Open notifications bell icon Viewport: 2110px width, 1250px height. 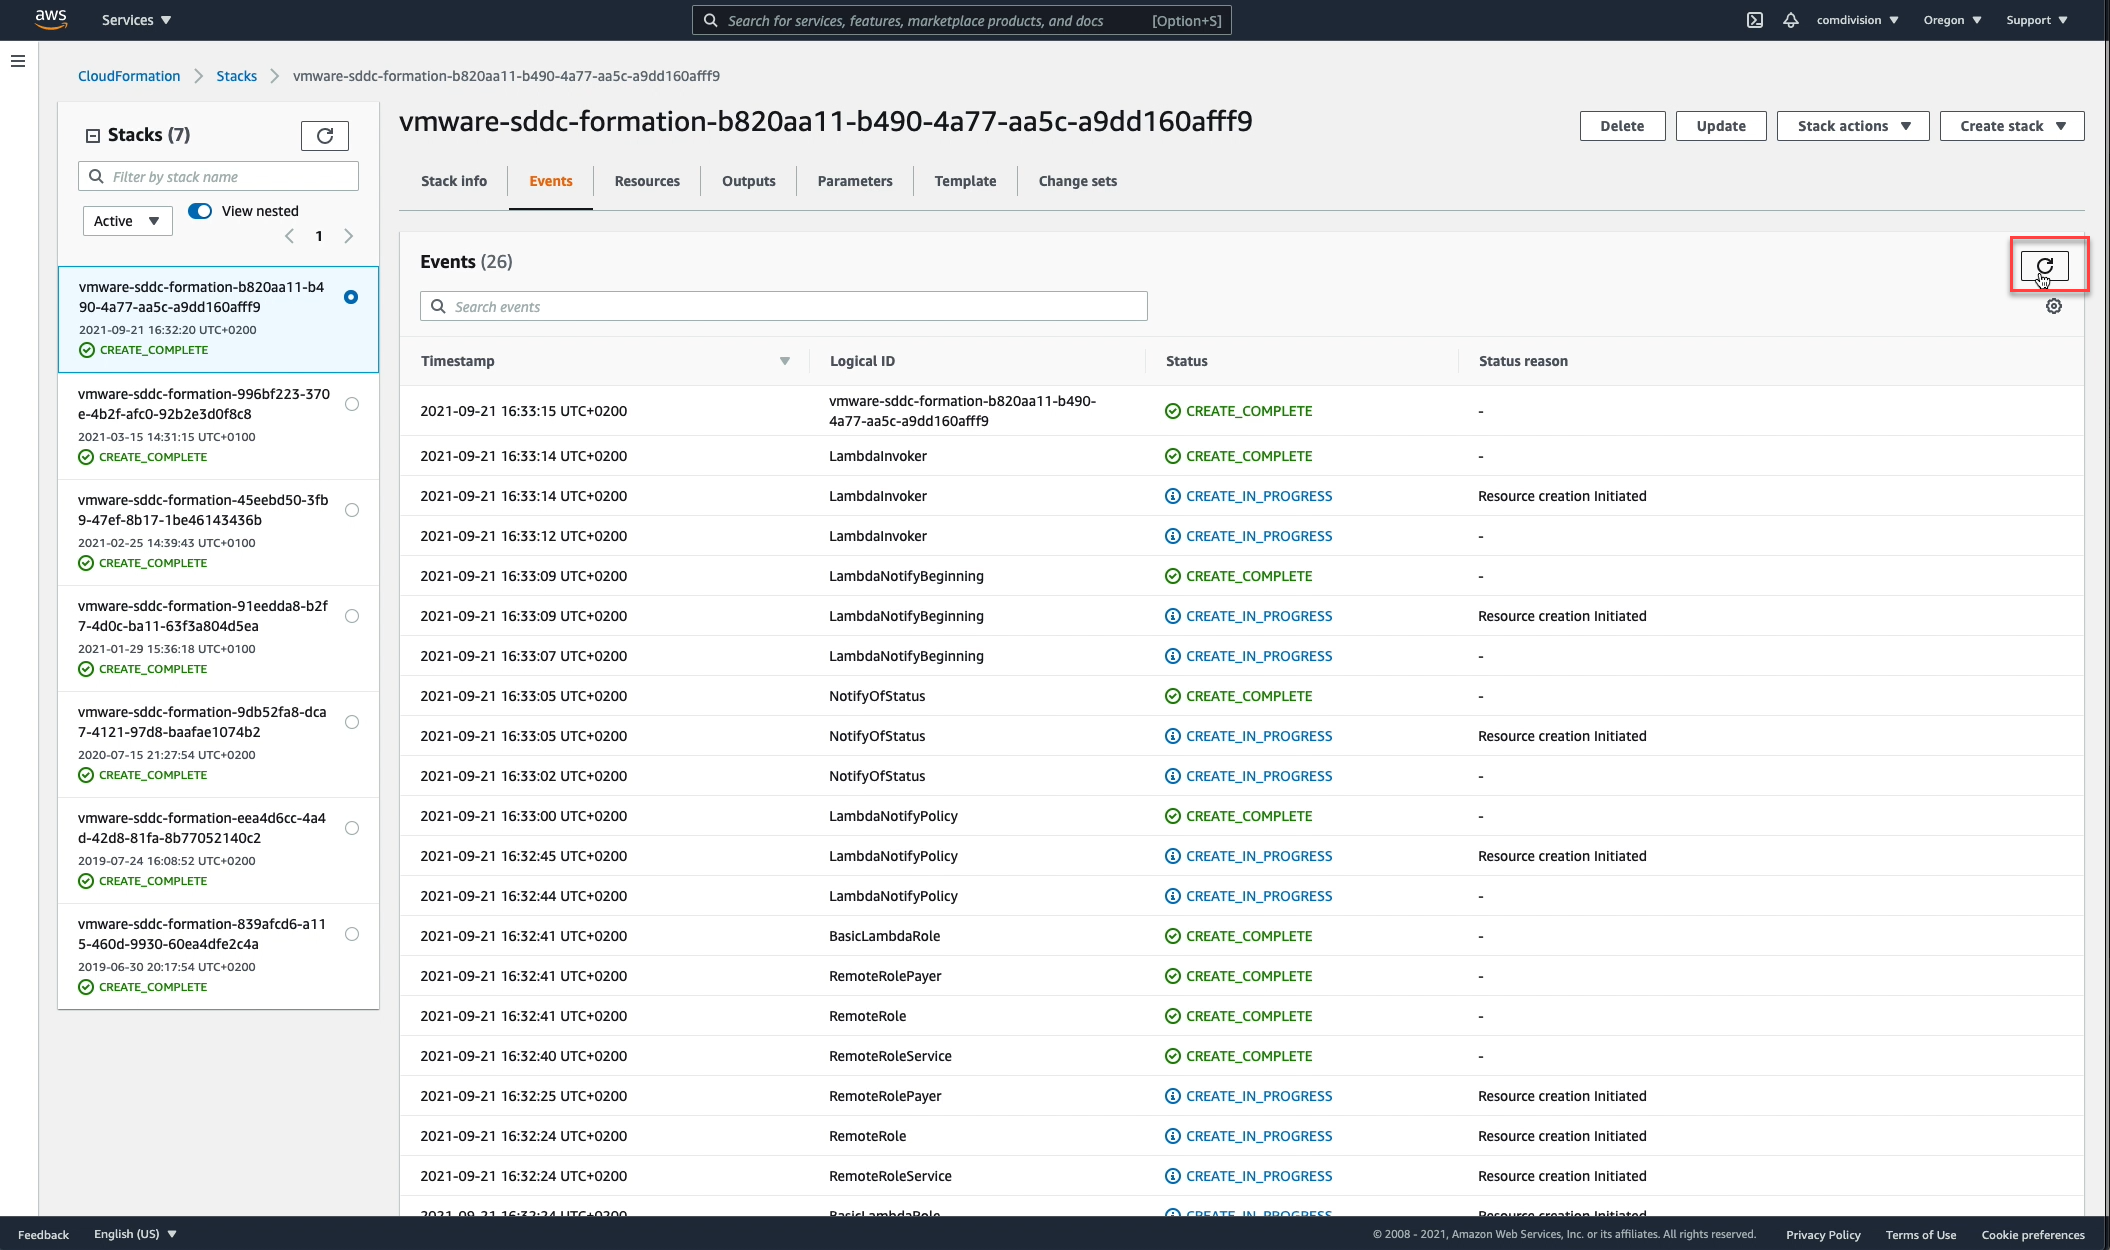1790,20
